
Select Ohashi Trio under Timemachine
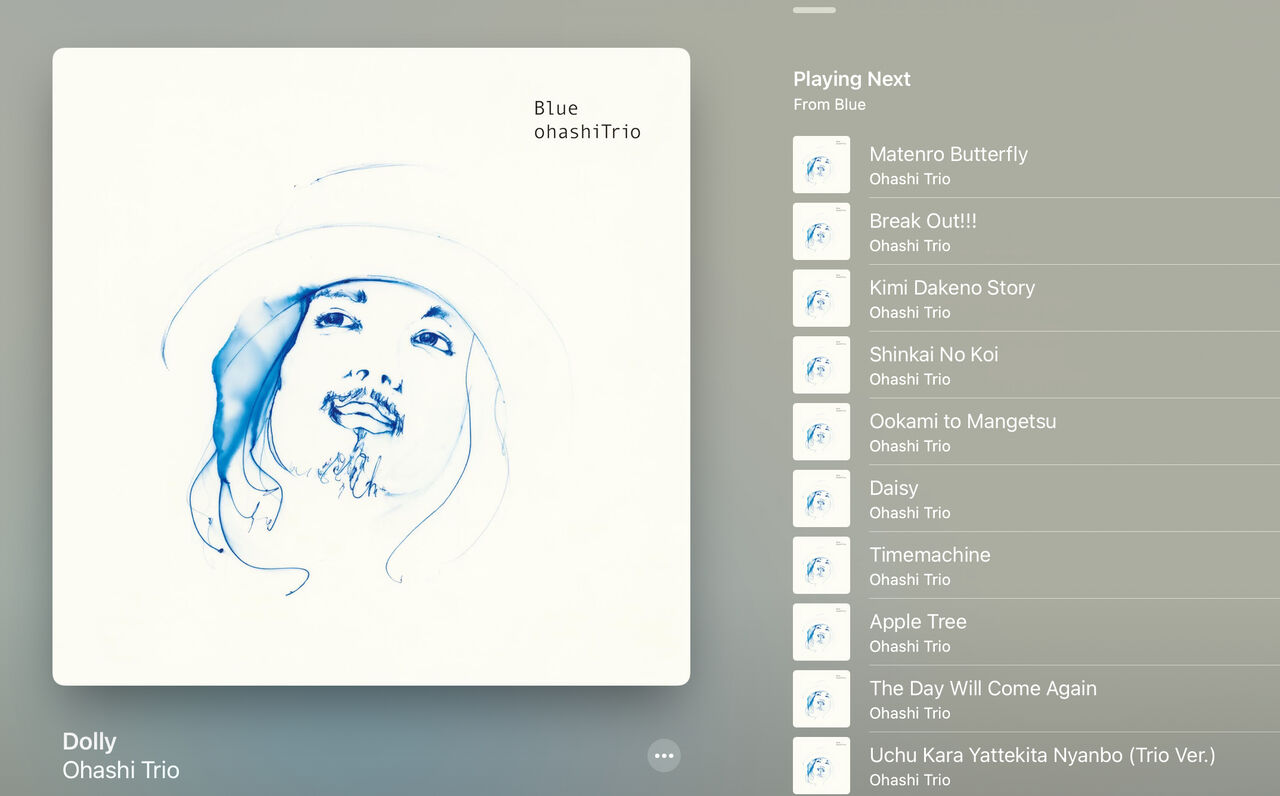coord(910,580)
